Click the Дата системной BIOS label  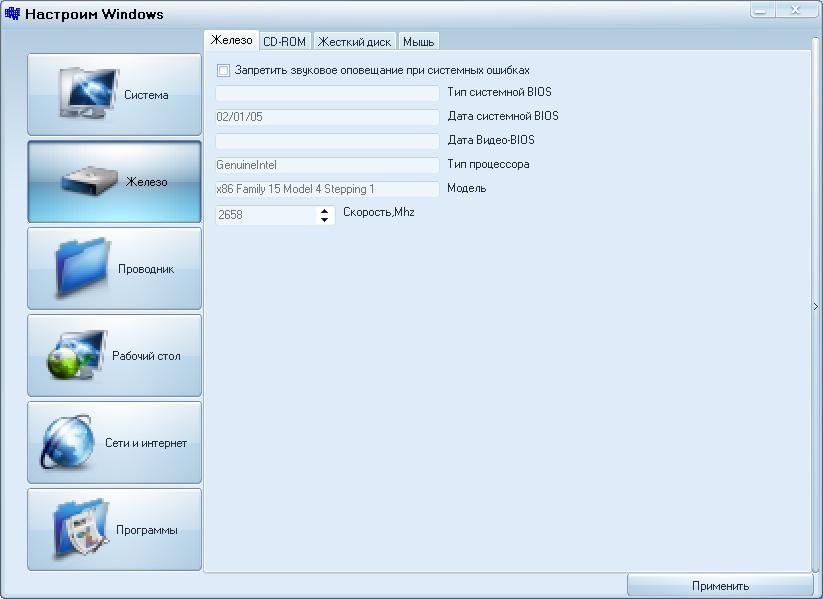click(503, 116)
